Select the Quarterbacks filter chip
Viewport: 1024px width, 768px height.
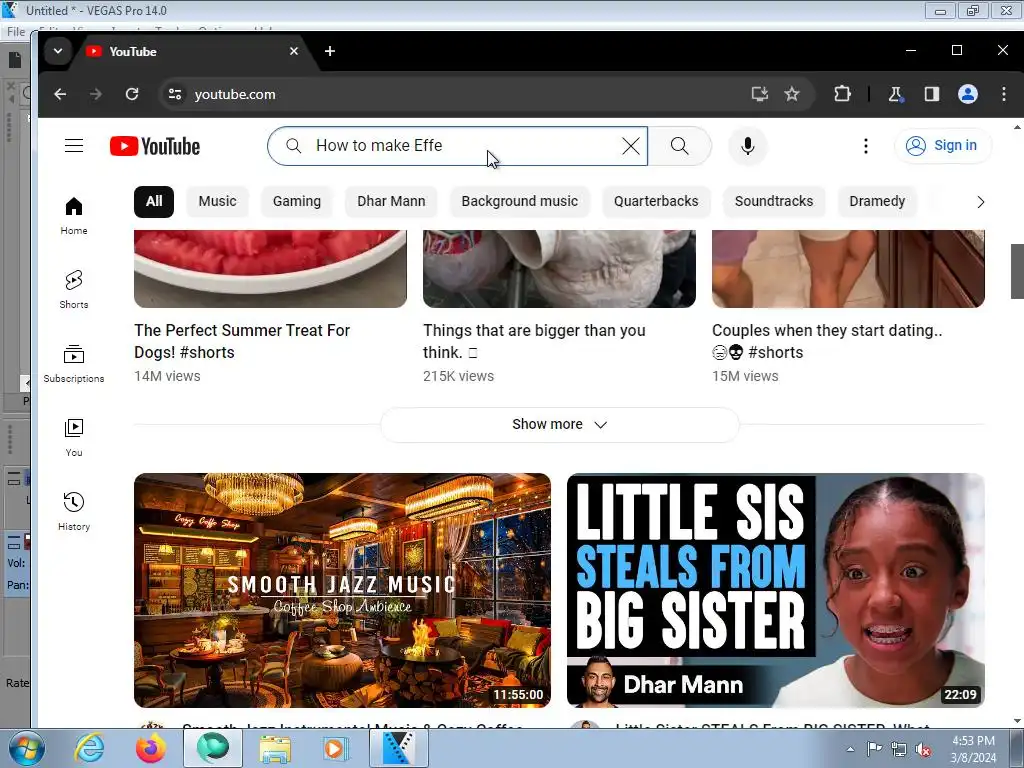point(656,201)
